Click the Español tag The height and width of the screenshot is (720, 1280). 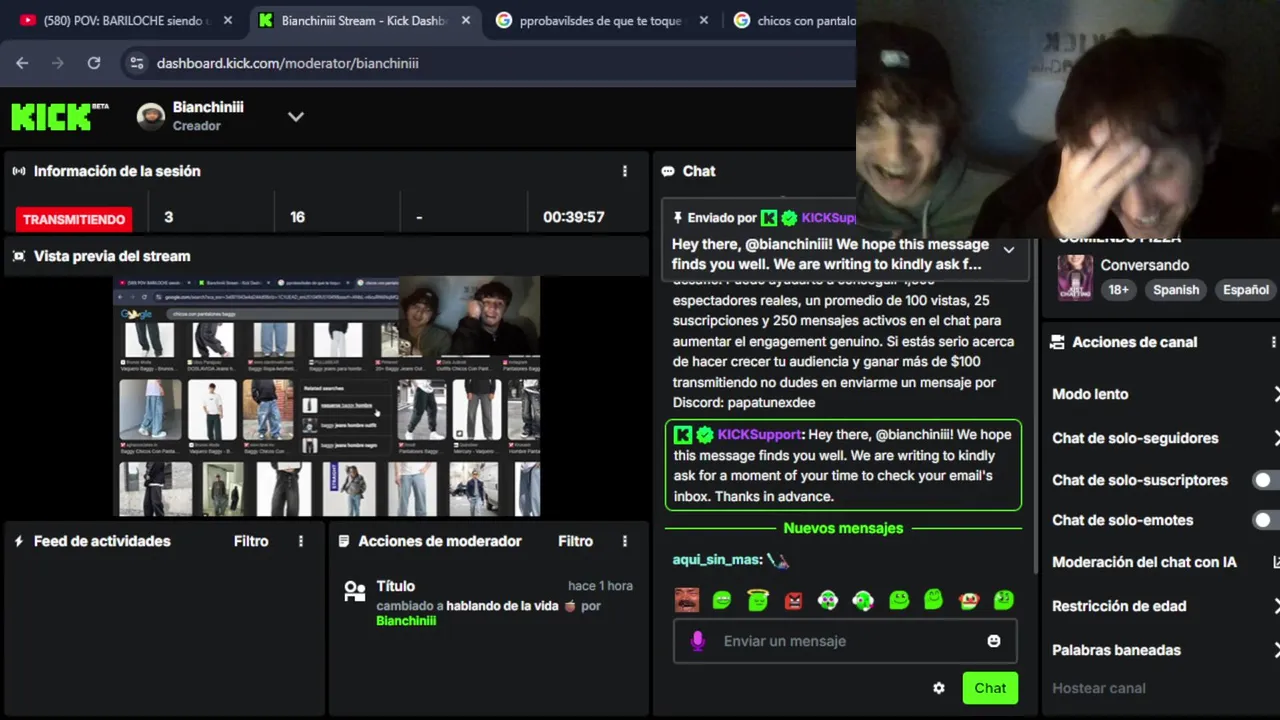1246,290
